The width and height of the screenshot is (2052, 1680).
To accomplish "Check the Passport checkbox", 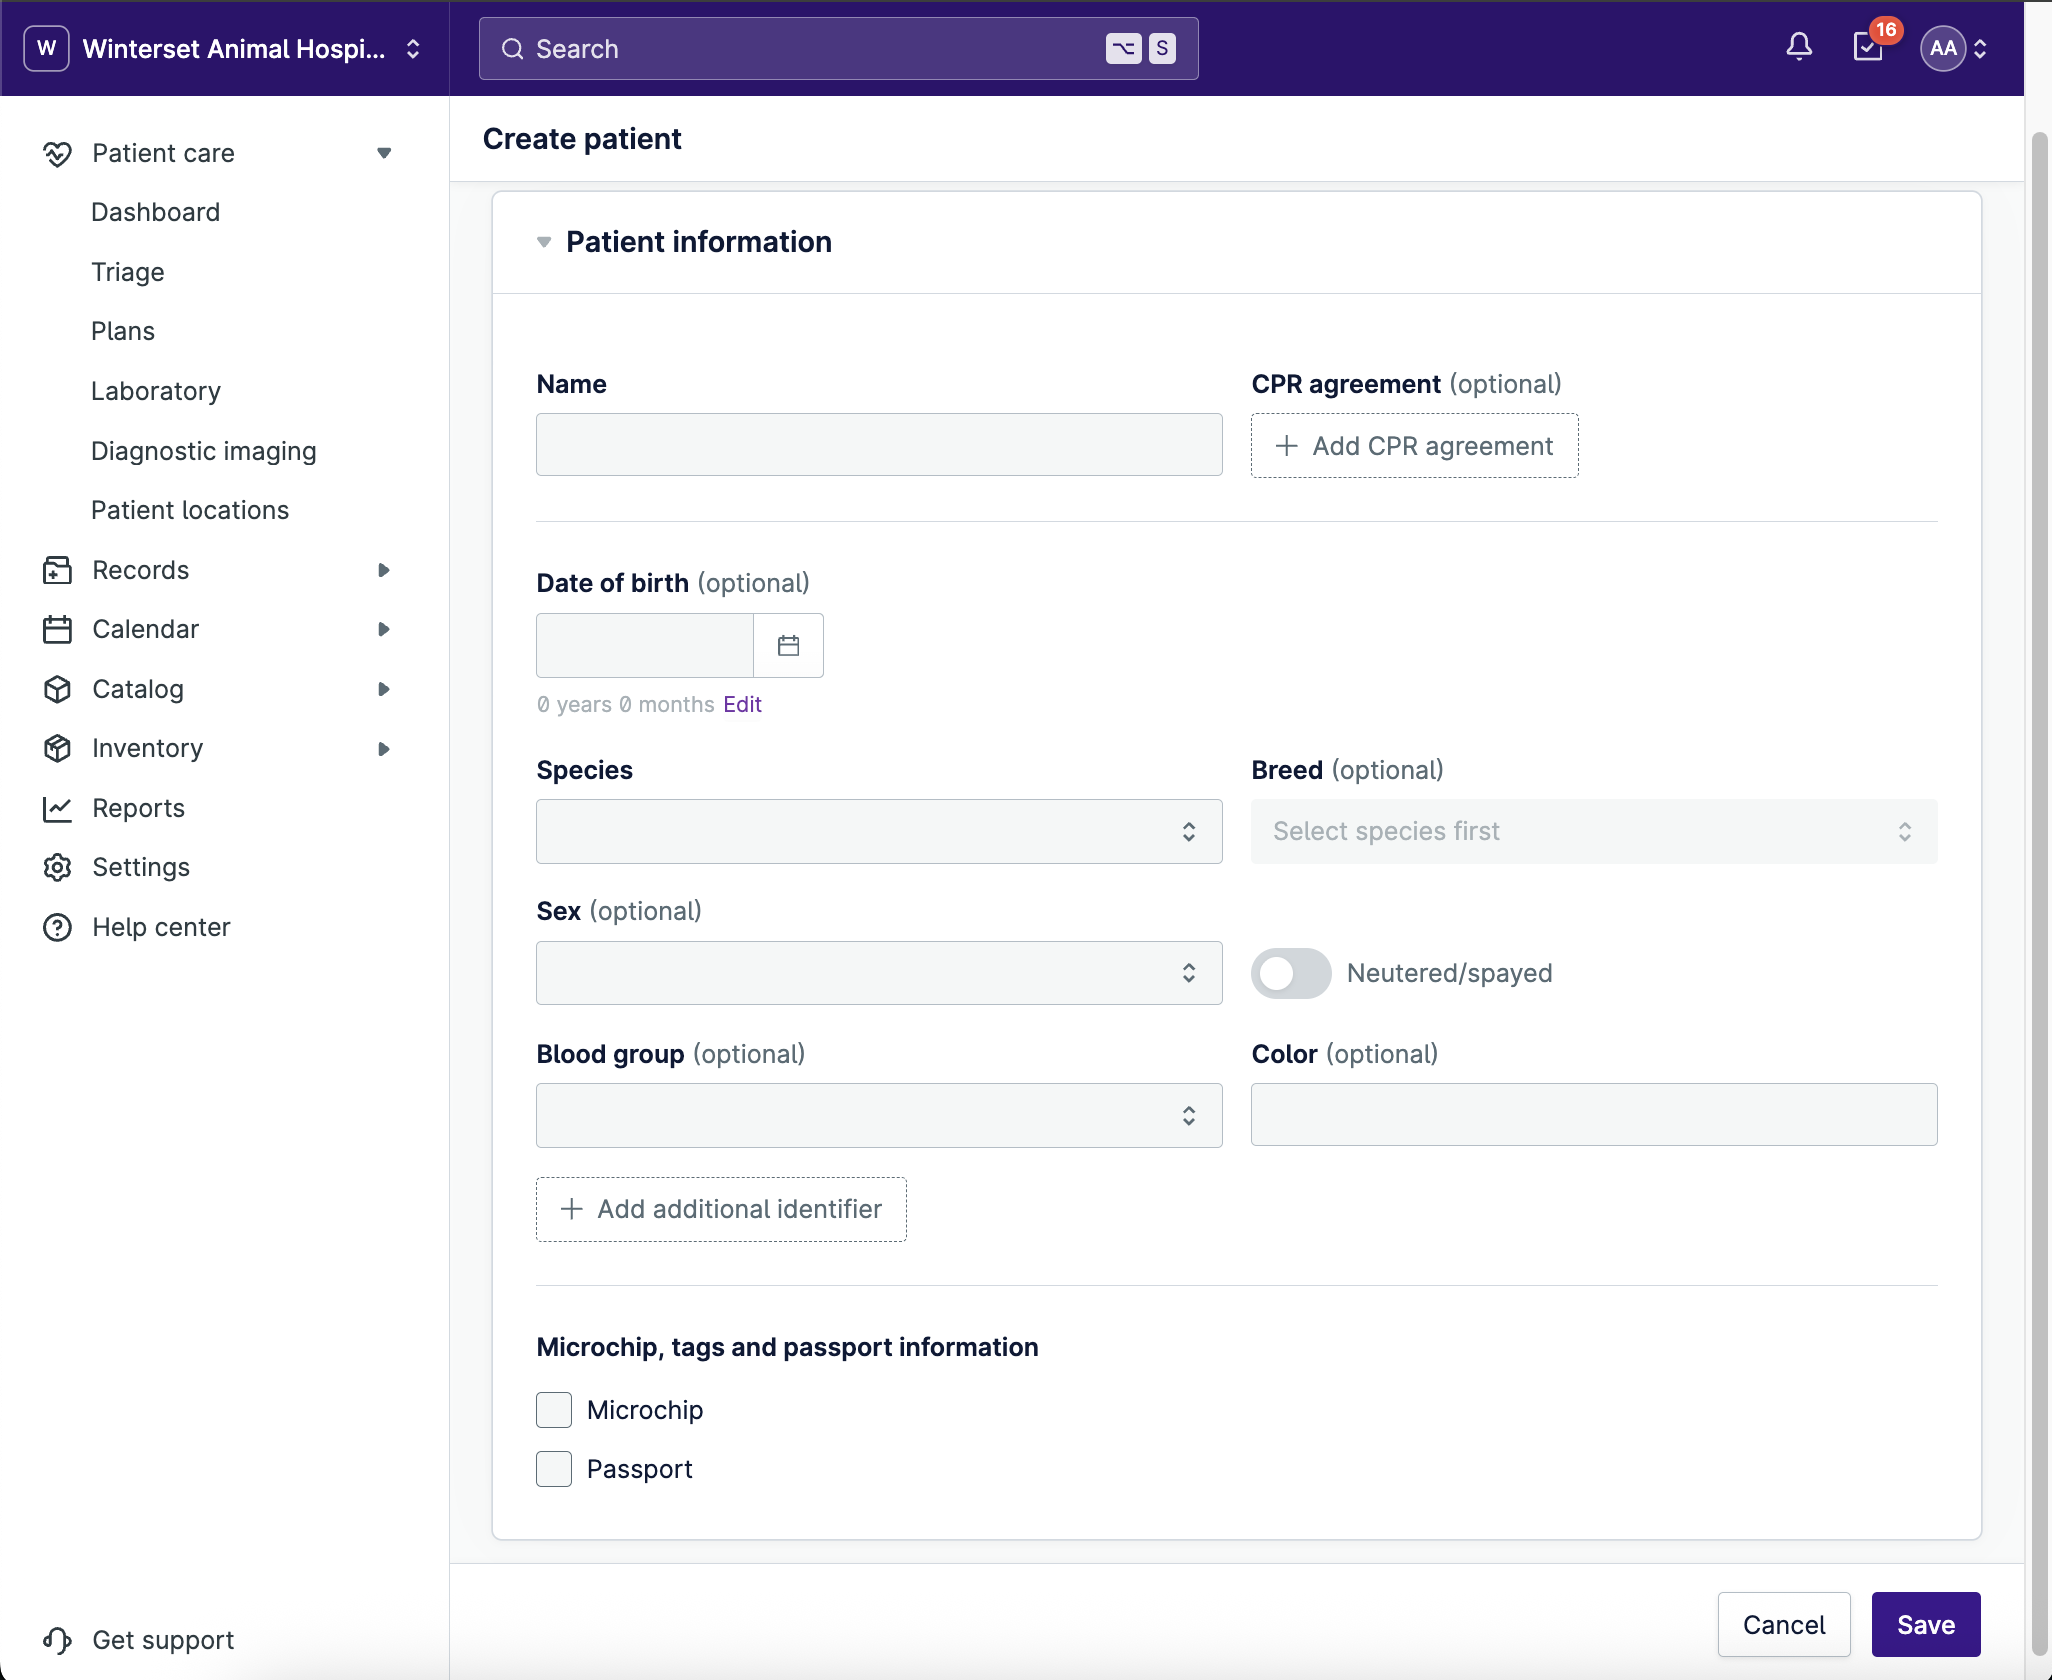I will click(554, 1469).
